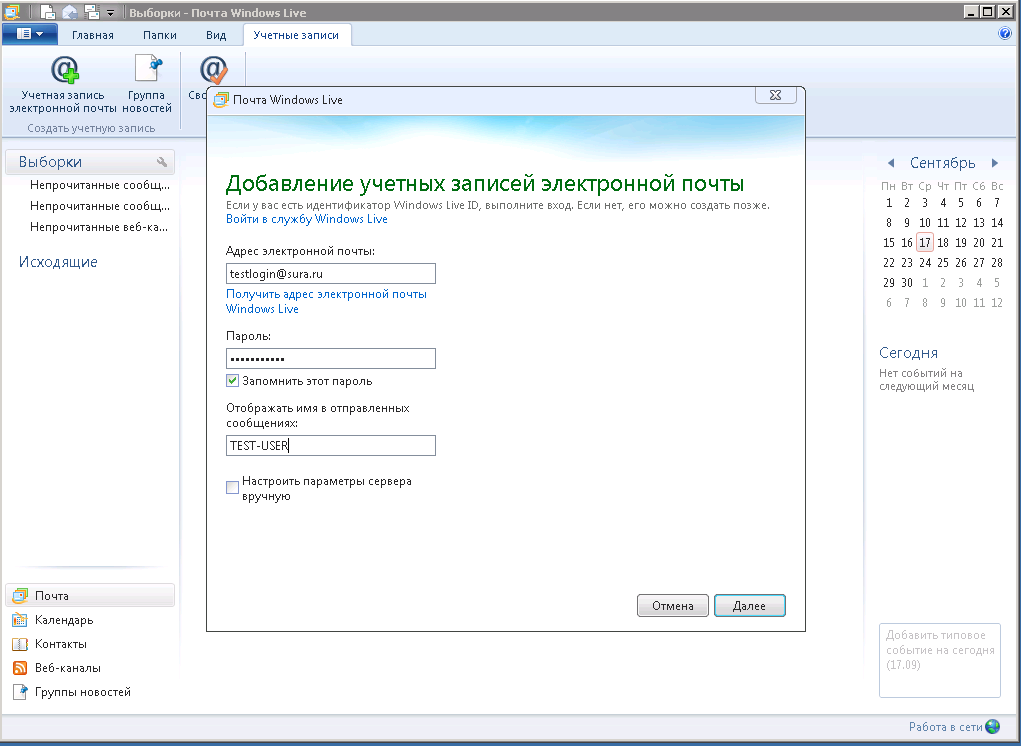Image resolution: width=1021 pixels, height=746 pixels.
Task: Click the Newsgroup (Группа новостей) ribbon icon
Action: (147, 71)
